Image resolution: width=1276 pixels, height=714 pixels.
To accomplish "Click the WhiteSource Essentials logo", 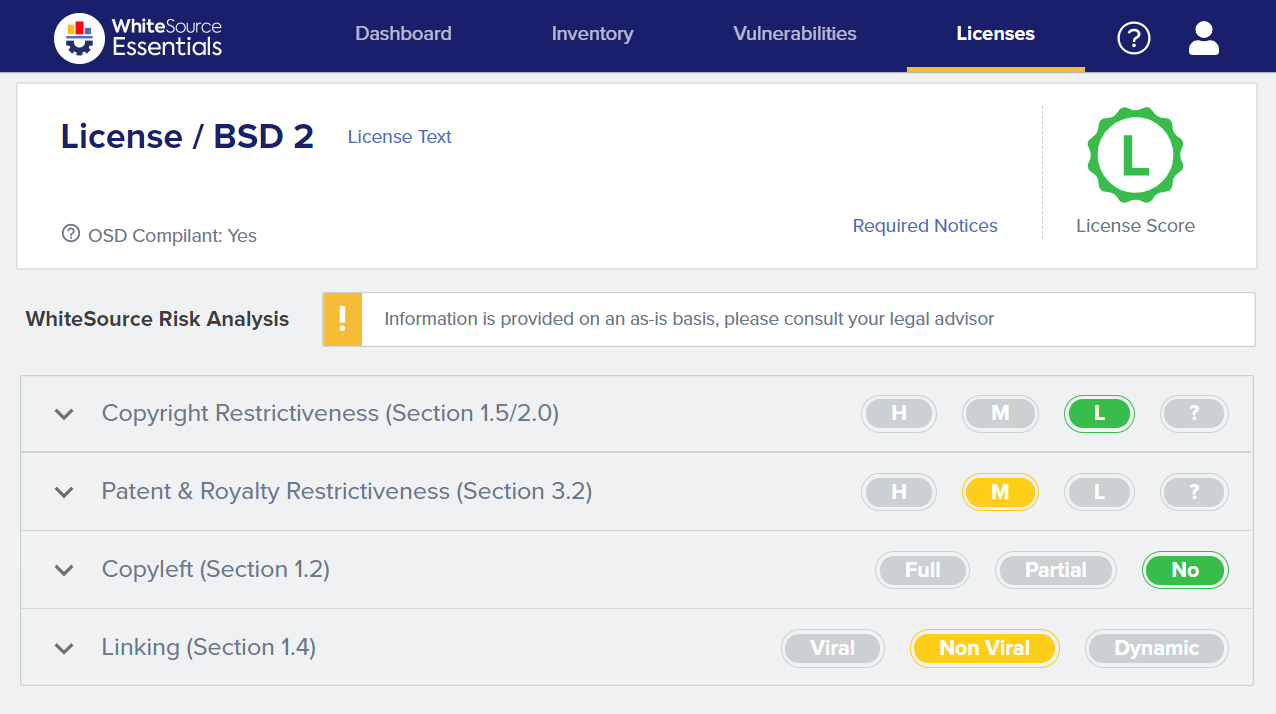I will click(x=138, y=37).
